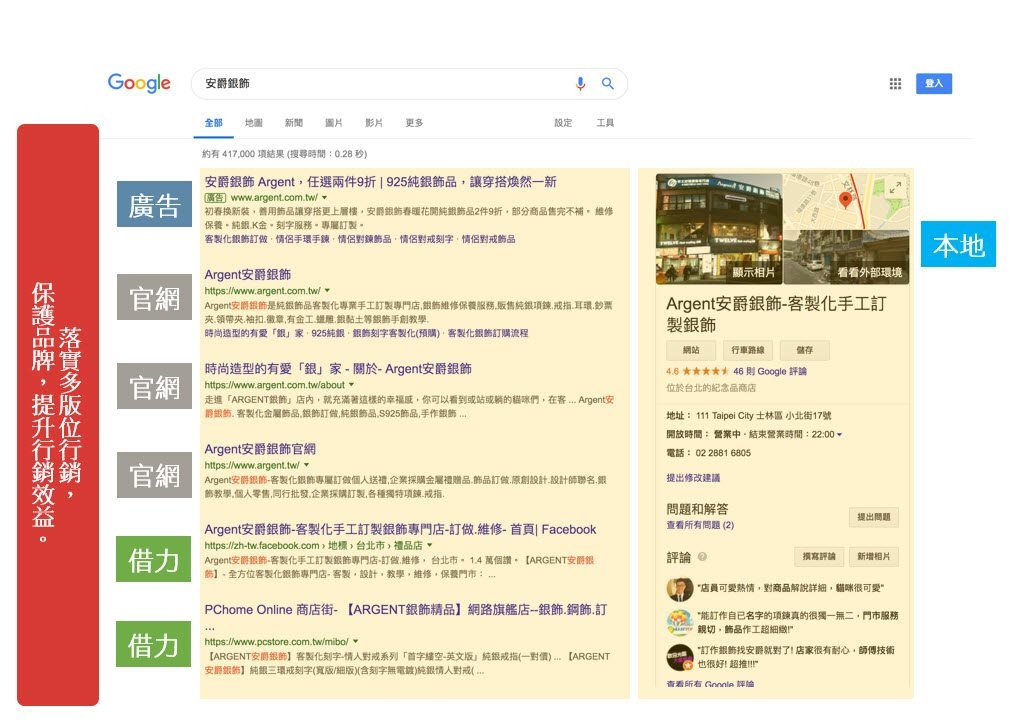Click 情侶對戒刻字 sitelink in the ad
Screen dimensions: 1024x726
click(x=426, y=239)
